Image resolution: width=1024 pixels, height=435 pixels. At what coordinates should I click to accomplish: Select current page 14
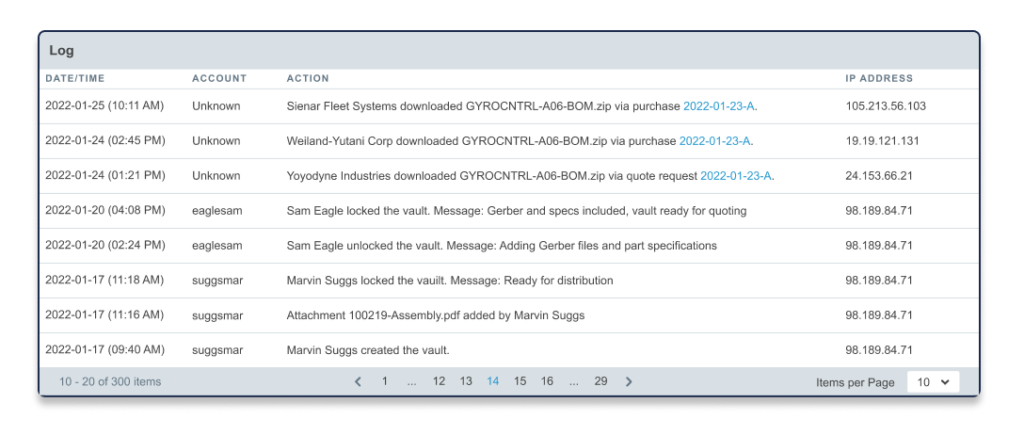click(493, 381)
